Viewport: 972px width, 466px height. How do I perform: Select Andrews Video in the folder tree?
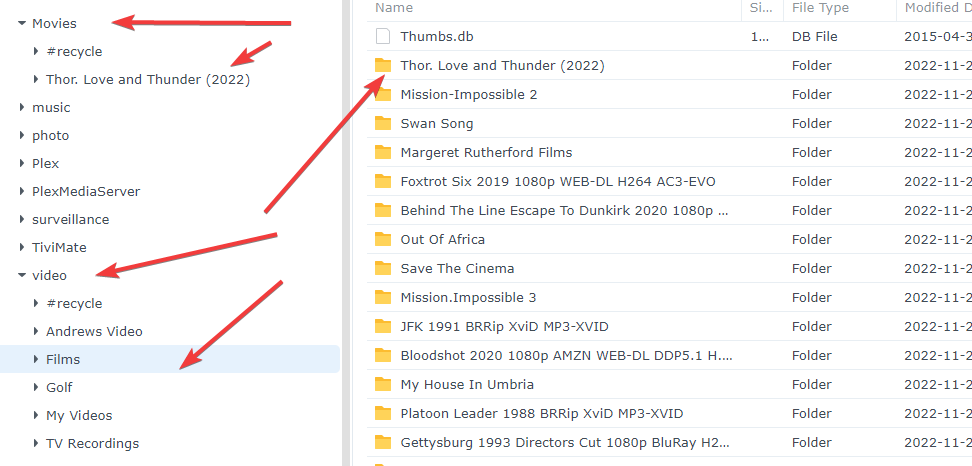tap(94, 332)
